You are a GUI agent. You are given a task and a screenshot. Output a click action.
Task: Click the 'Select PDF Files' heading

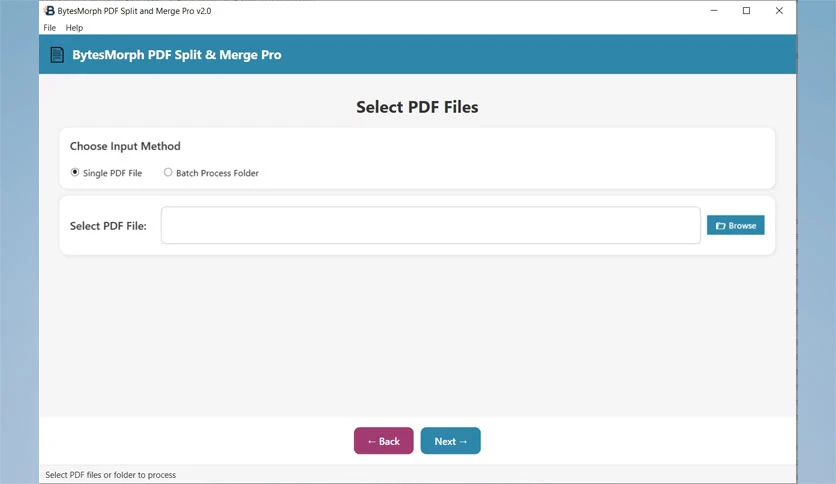coord(417,107)
